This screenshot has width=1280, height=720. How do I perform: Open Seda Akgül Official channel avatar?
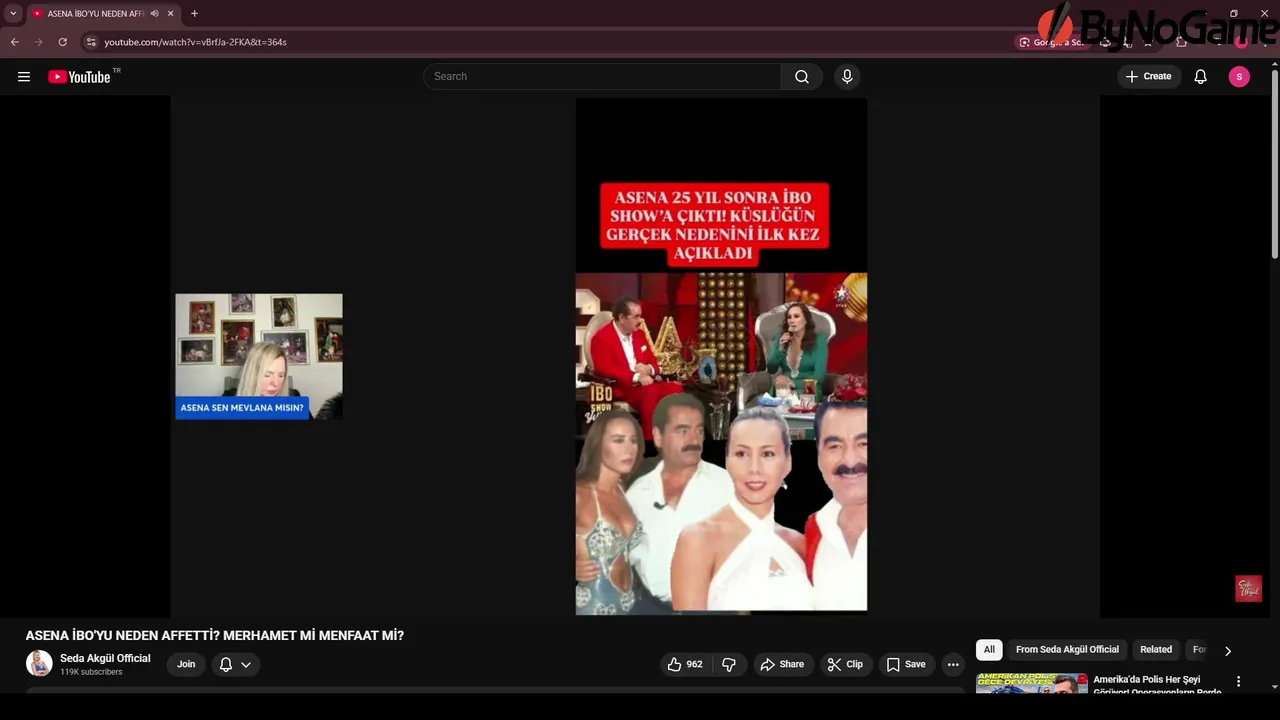pos(39,664)
